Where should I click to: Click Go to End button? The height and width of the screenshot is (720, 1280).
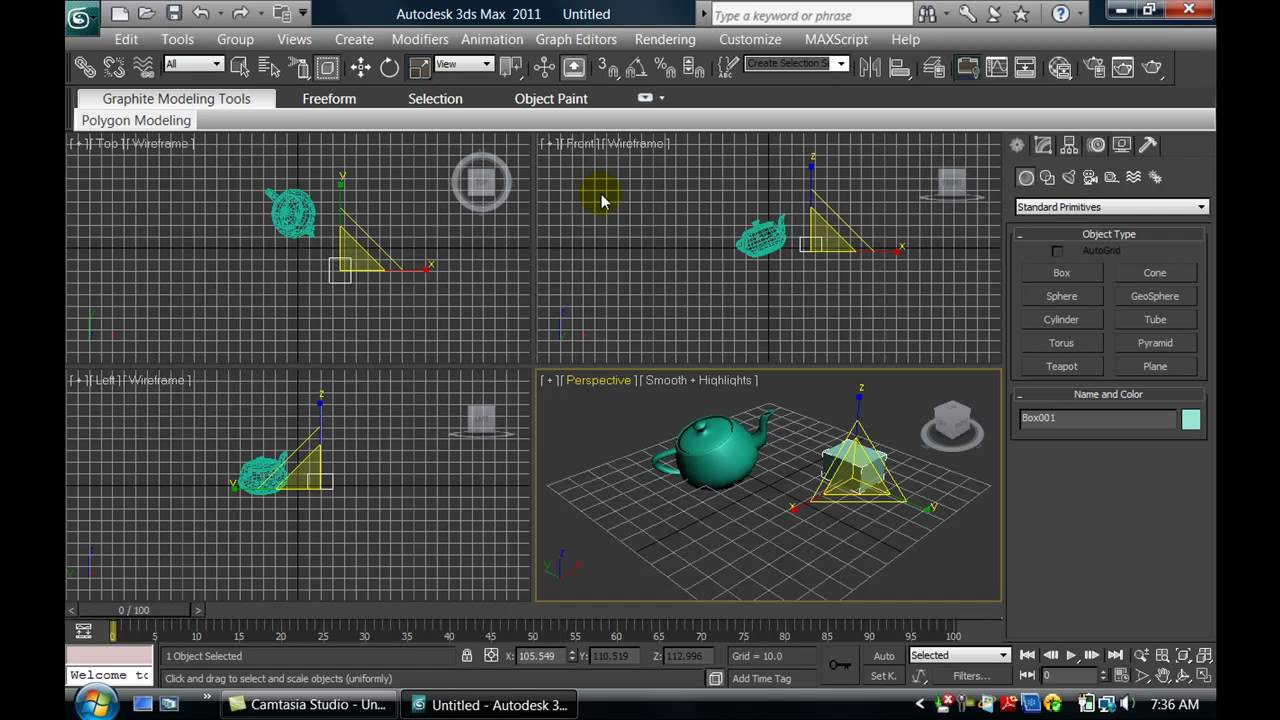point(1115,656)
